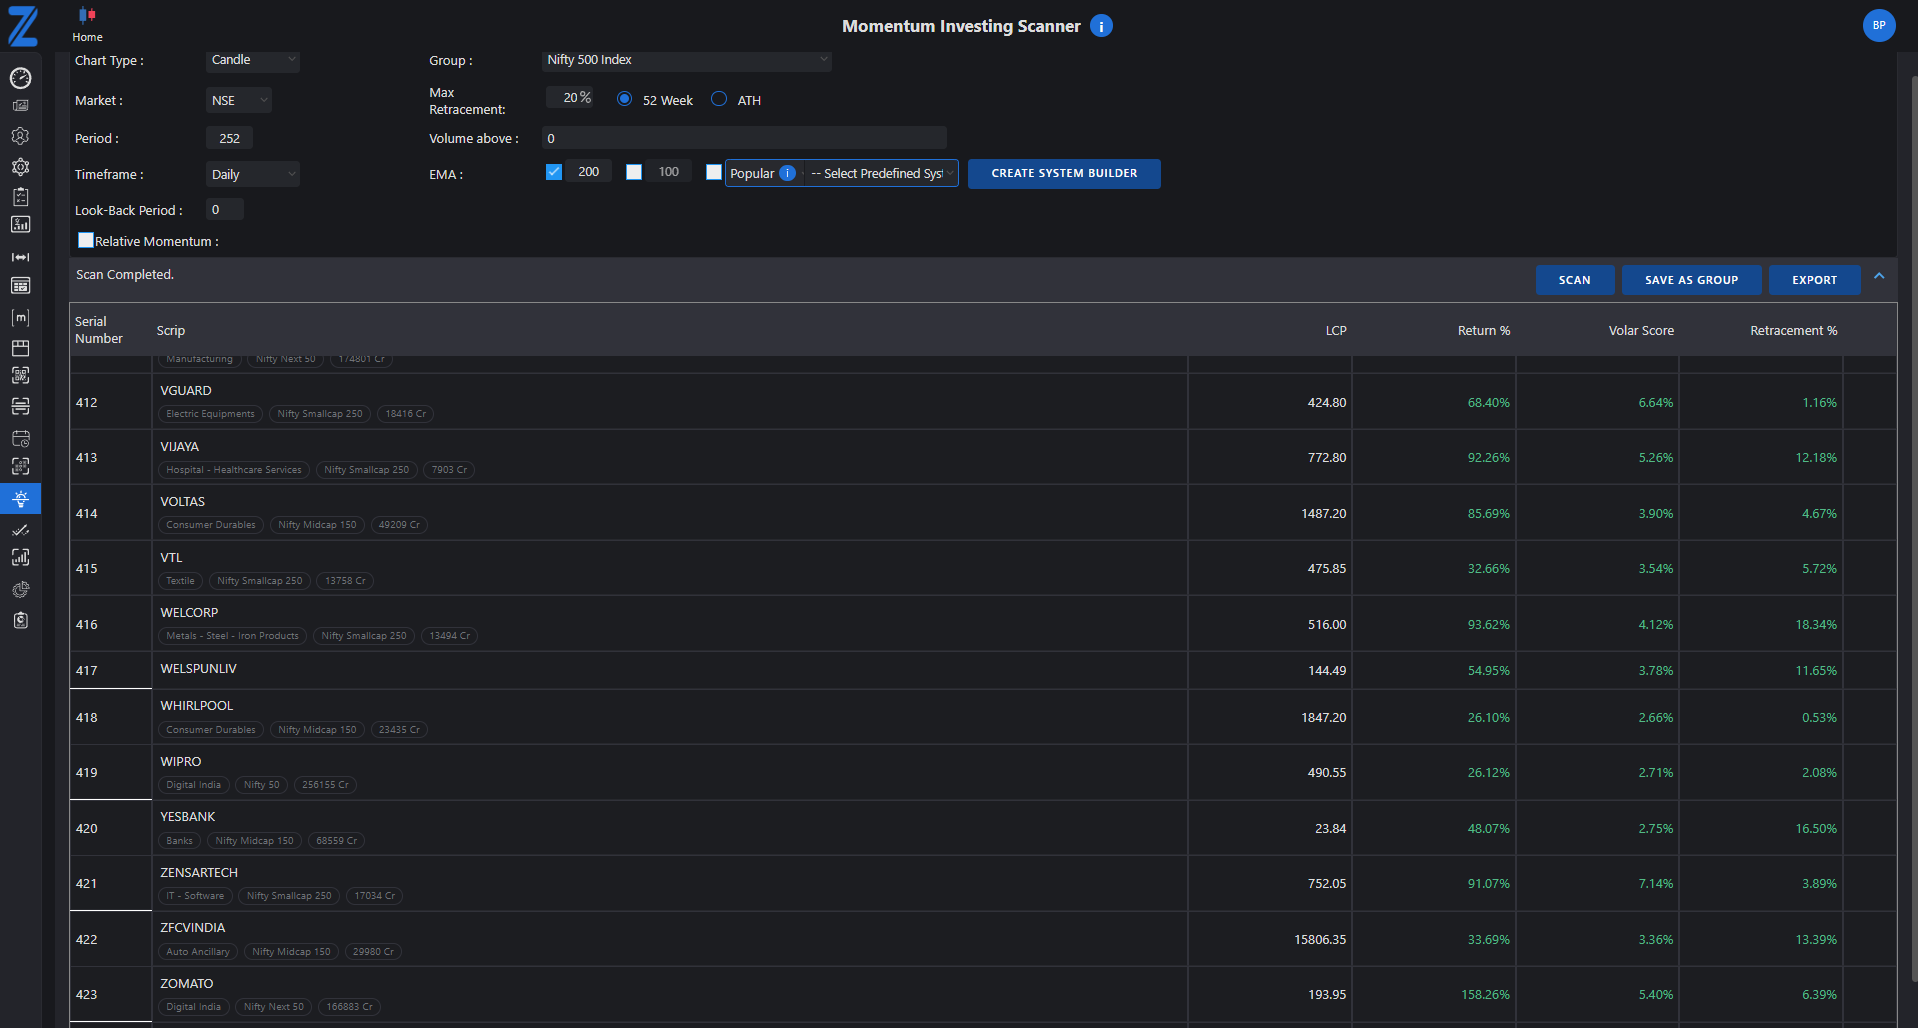This screenshot has height=1028, width=1918.
Task: Click CREATE SYSTEM BUILDER button
Action: [x=1064, y=173]
